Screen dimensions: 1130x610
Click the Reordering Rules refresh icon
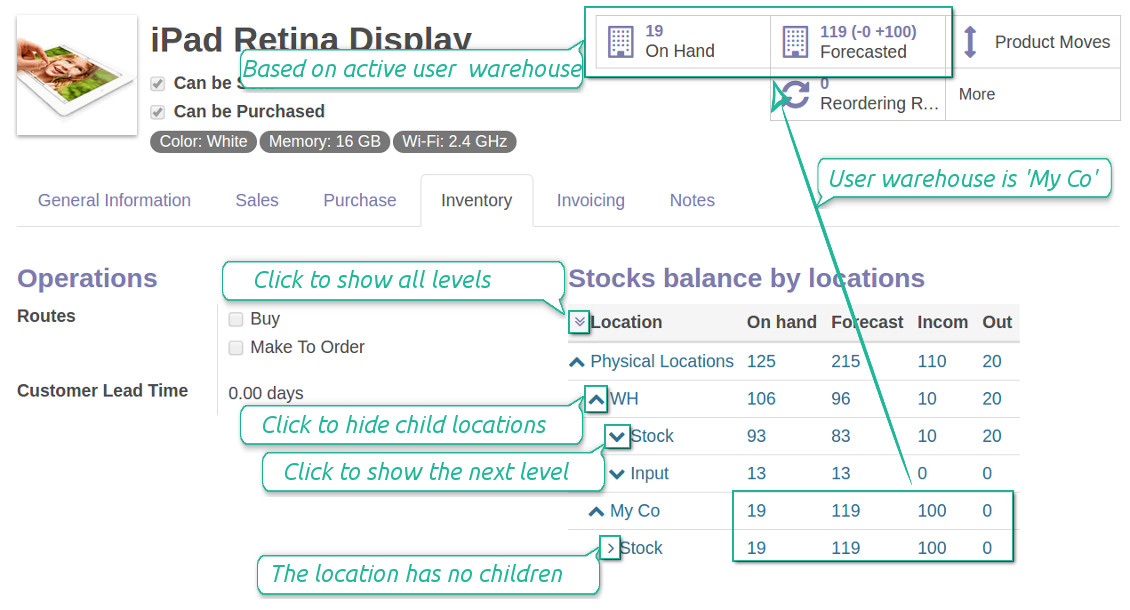click(x=796, y=94)
